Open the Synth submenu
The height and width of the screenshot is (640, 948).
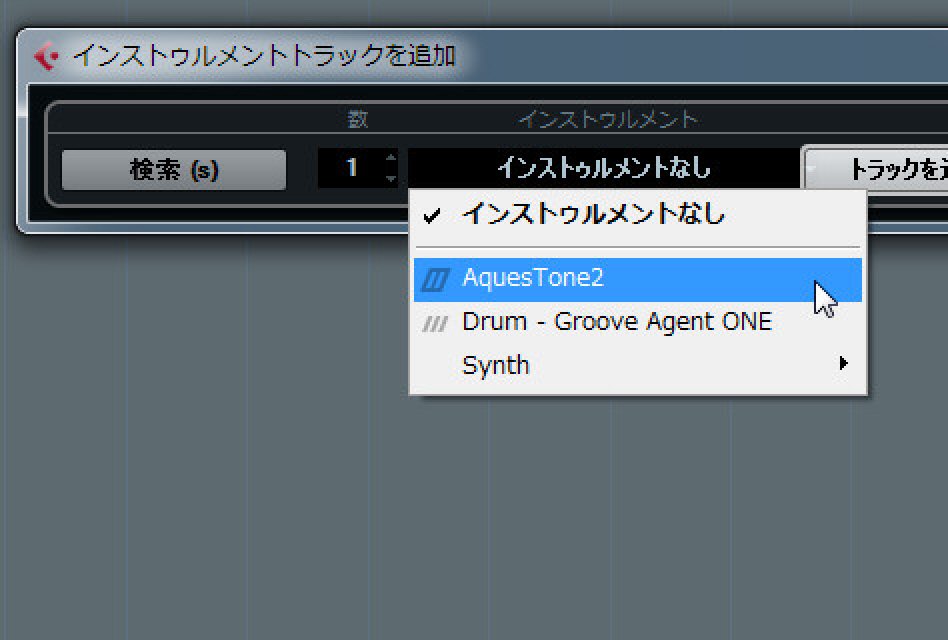638,365
